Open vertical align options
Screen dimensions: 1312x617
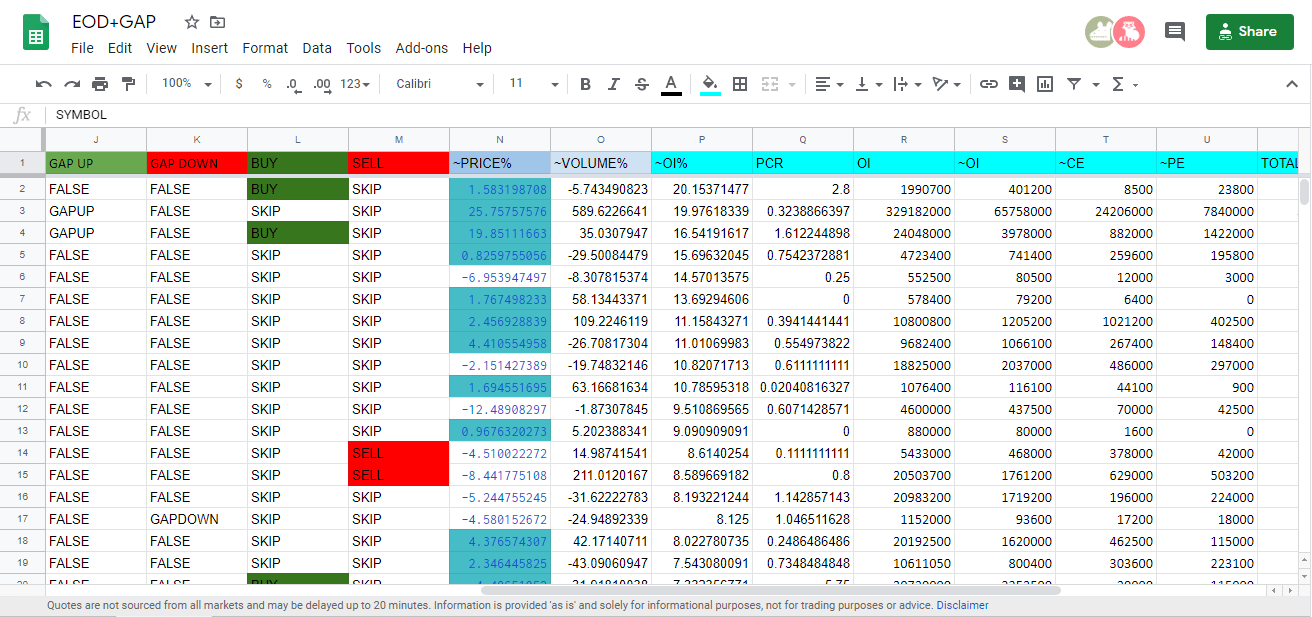[x=867, y=84]
